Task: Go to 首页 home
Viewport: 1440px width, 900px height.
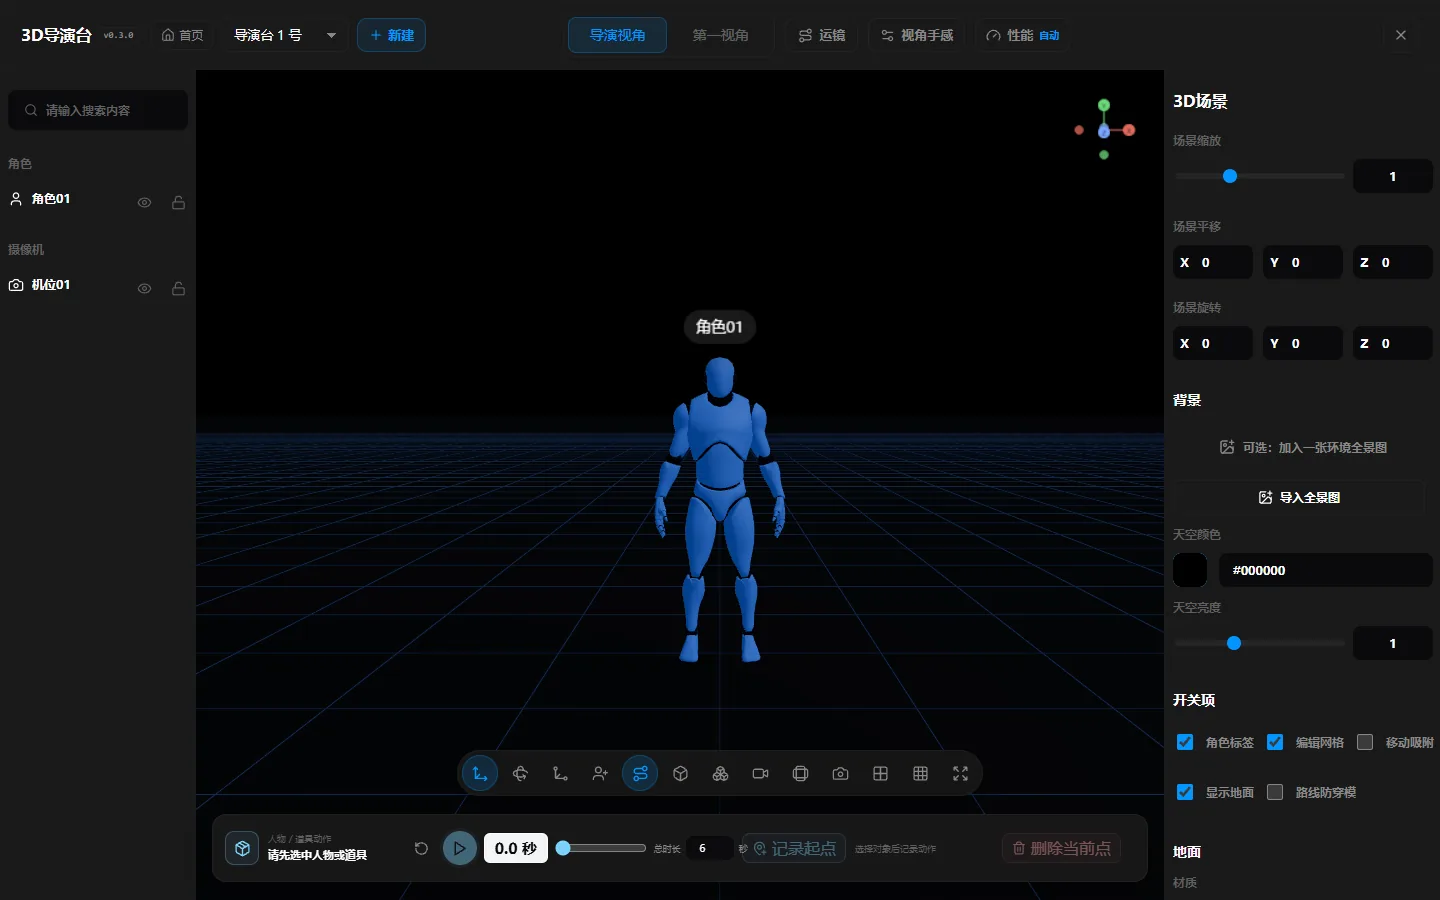Action: click(x=182, y=35)
